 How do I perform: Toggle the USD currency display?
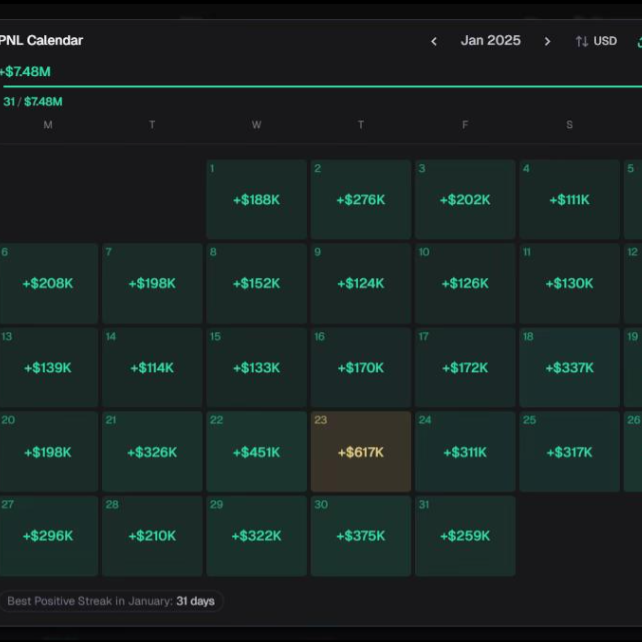point(605,41)
